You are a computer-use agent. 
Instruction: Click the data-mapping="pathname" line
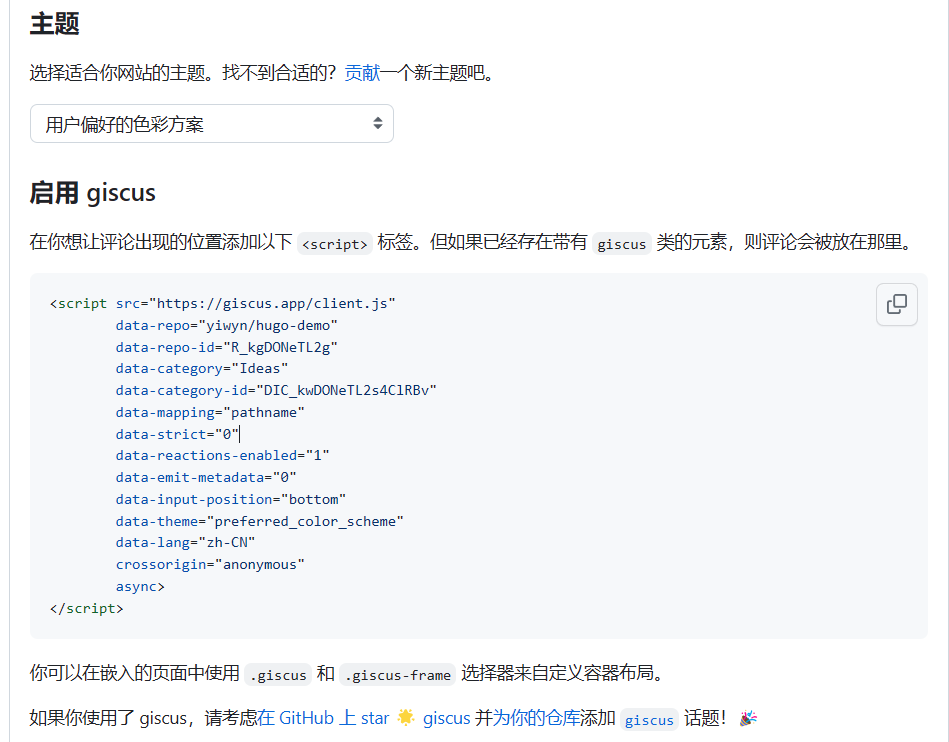(x=210, y=413)
